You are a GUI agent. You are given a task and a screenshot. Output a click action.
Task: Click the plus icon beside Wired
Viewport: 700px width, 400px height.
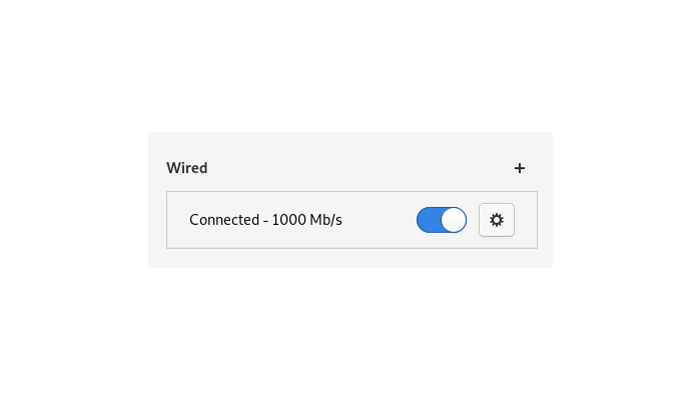519,168
